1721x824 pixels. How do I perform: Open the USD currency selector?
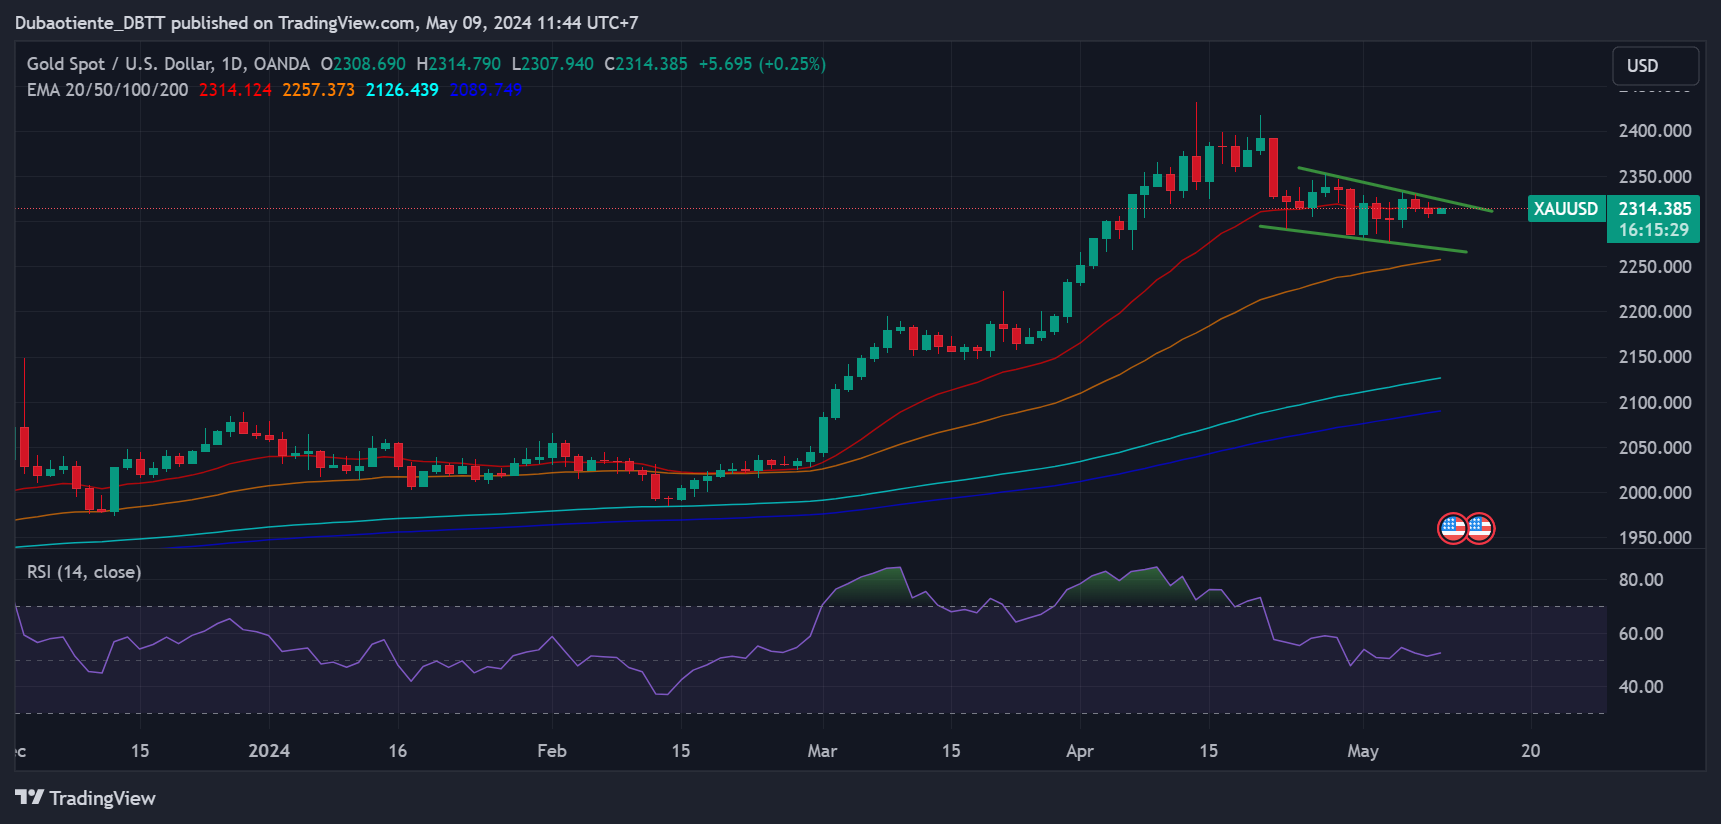click(1655, 66)
